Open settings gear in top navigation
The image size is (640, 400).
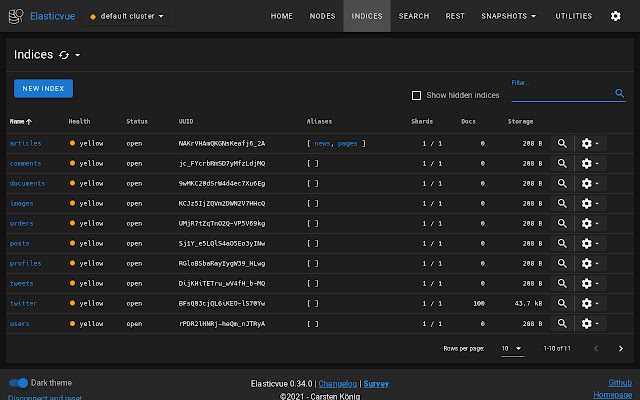point(615,16)
